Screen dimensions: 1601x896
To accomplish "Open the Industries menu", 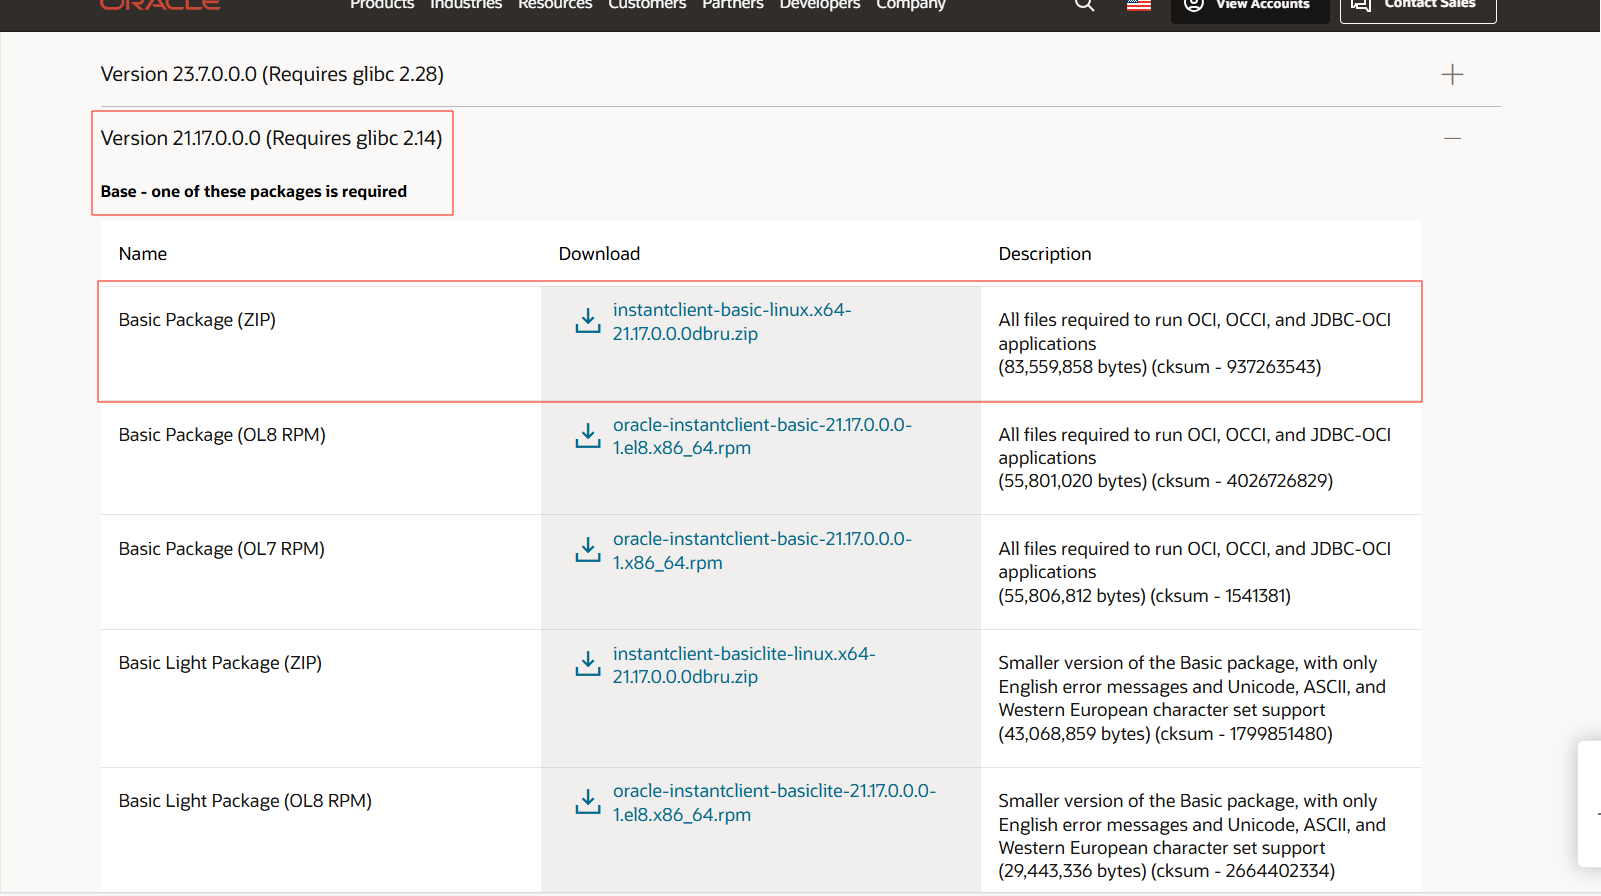I will (x=465, y=5).
